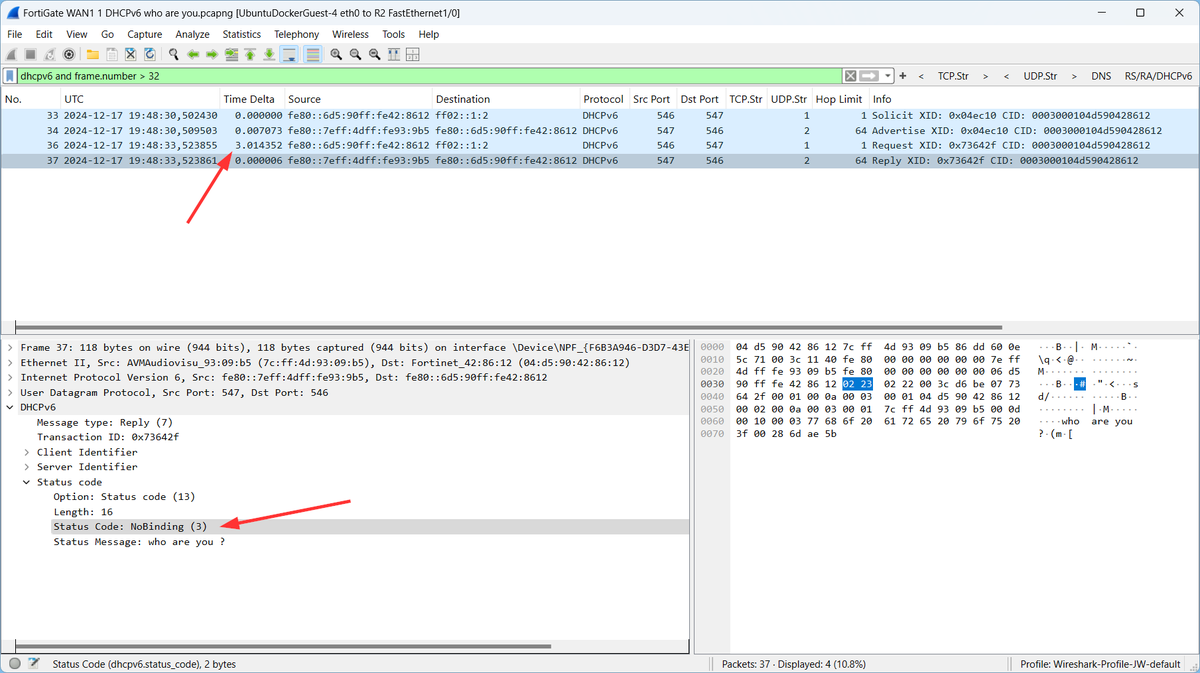This screenshot has height=673, width=1200.
Task: Jump to the last packet
Action: tap(269, 54)
